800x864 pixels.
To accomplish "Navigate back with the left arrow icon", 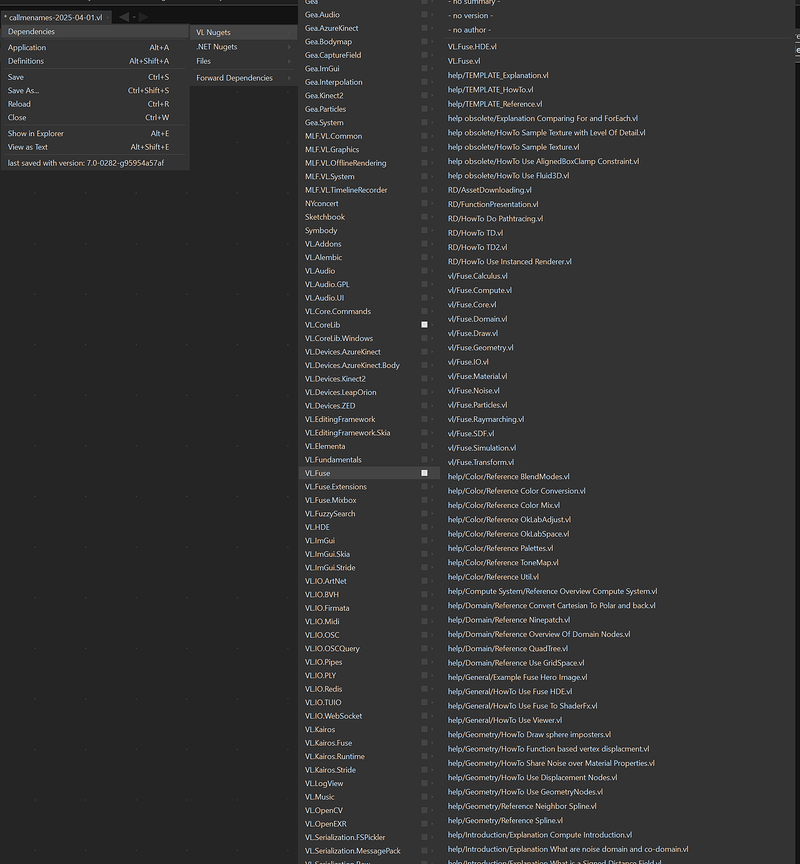I will [124, 17].
